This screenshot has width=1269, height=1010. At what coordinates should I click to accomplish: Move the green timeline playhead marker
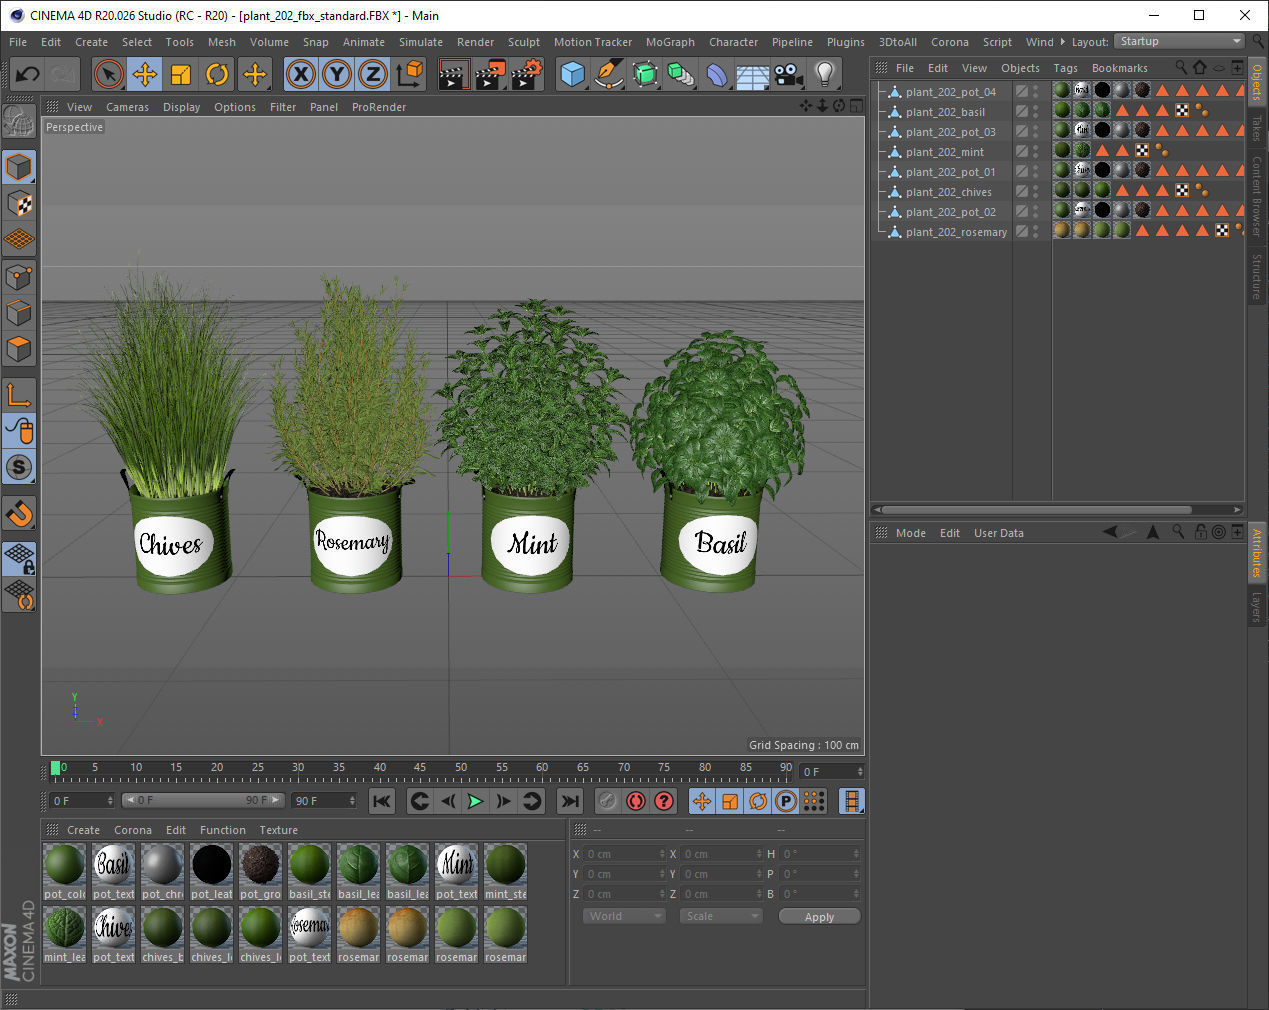click(56, 768)
